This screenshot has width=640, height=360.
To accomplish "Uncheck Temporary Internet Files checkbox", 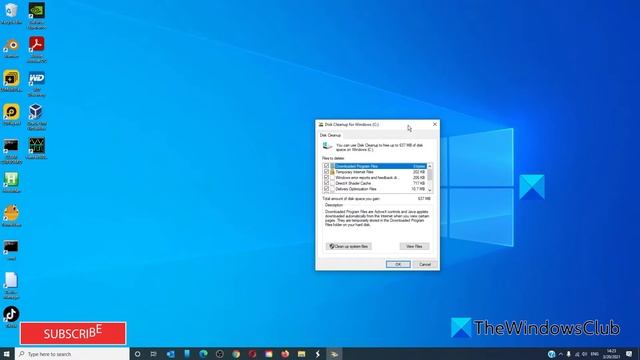I will [x=326, y=172].
